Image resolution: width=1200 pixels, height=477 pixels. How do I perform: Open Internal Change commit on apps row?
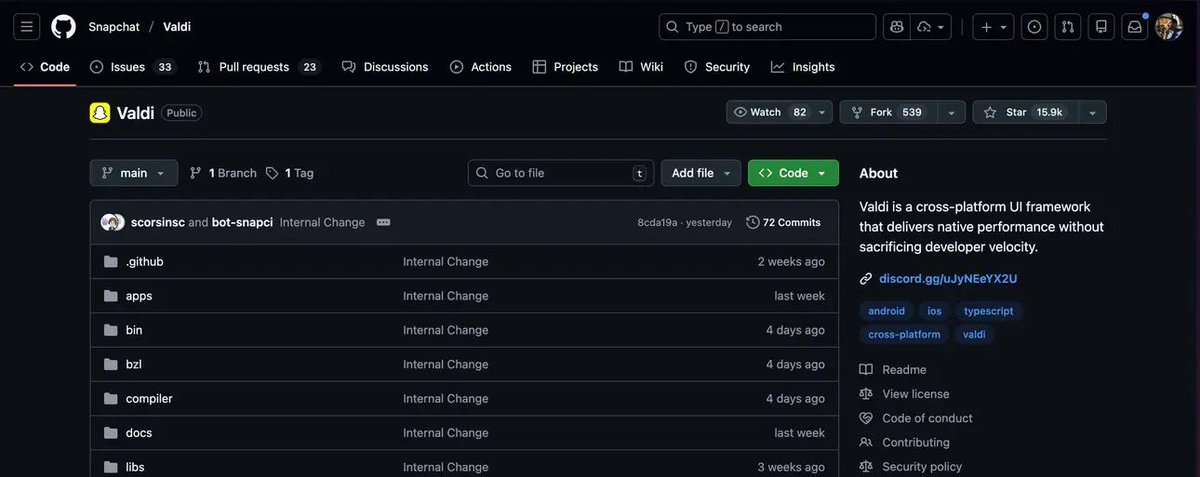pos(446,296)
